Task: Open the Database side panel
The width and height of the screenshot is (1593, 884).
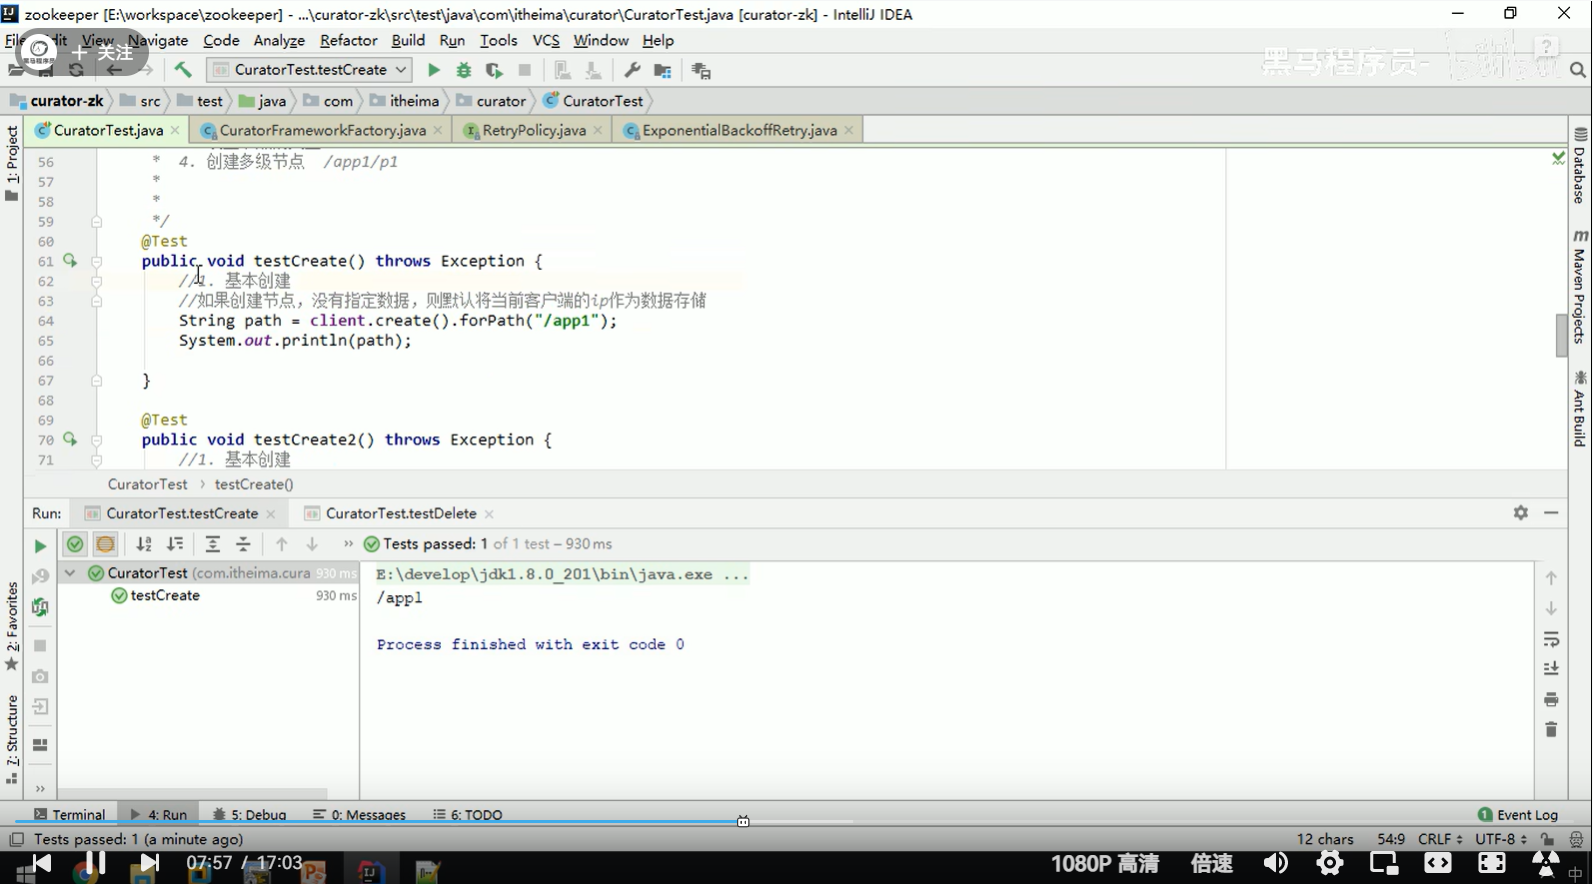Action: (1579, 165)
